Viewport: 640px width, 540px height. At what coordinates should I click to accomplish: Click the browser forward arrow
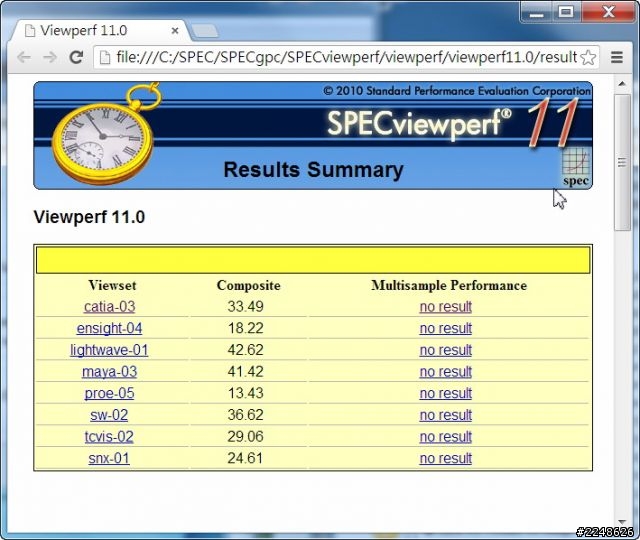pos(50,58)
